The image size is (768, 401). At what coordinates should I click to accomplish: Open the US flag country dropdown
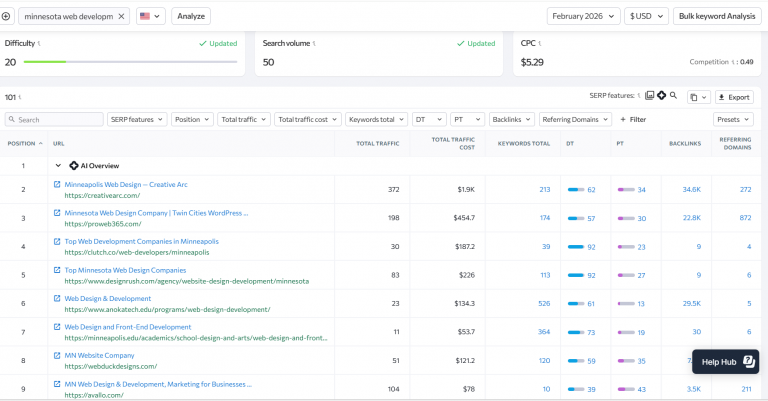150,16
